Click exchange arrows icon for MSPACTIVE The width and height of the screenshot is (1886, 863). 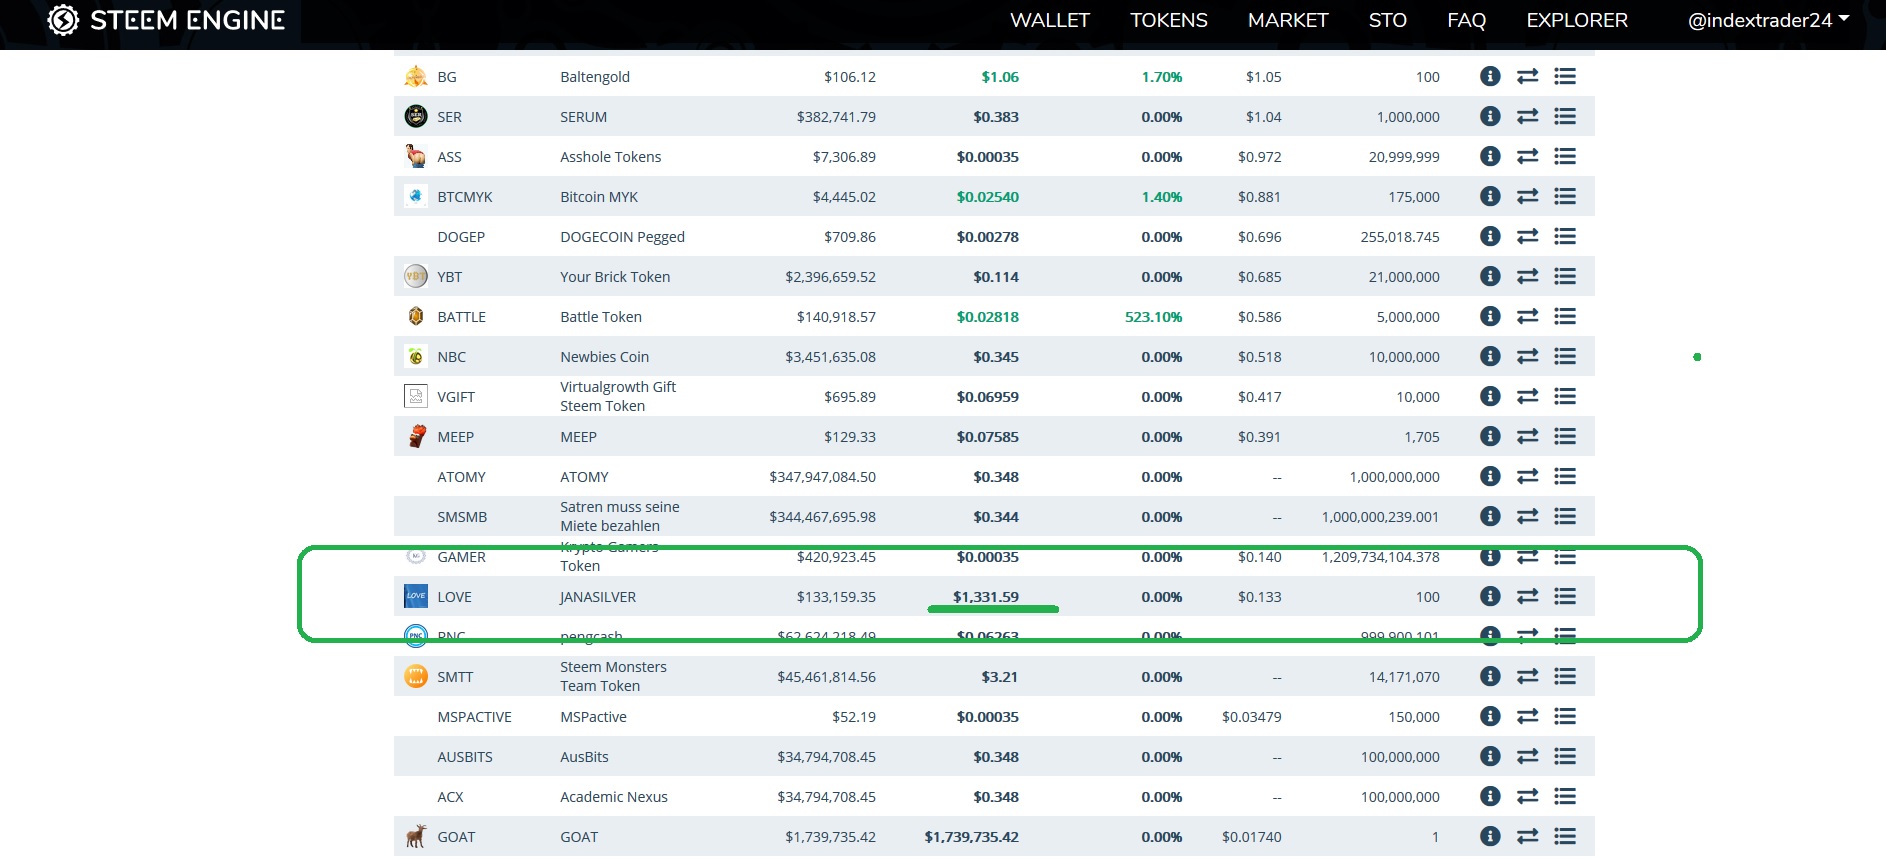[x=1527, y=716]
